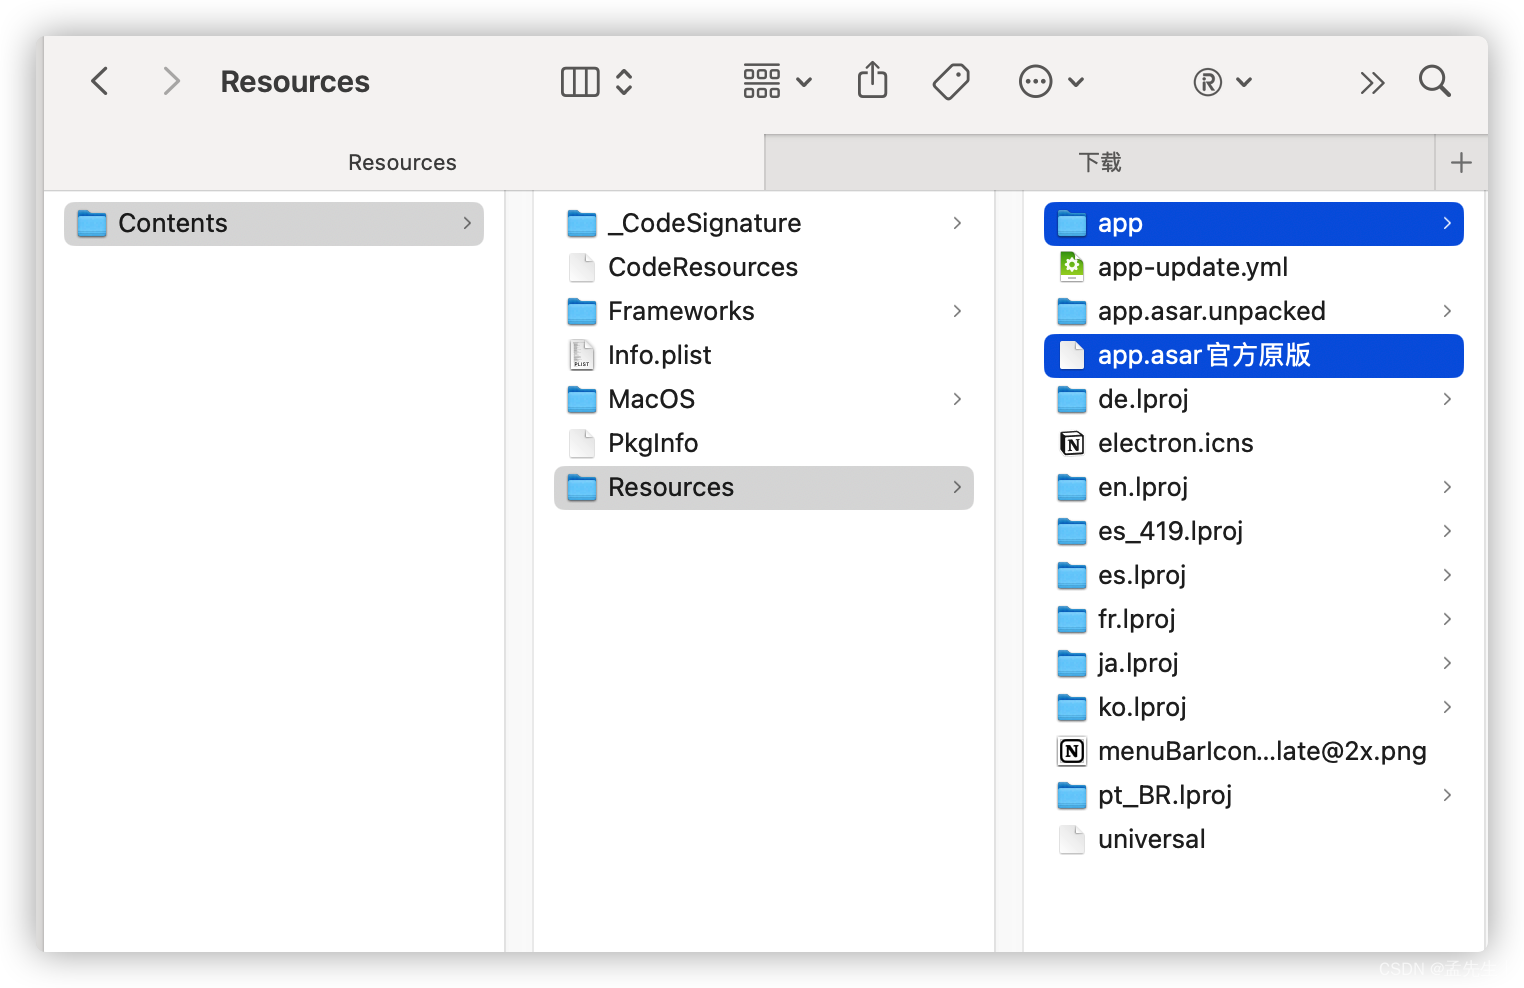Click the electron.icns Notion icon
Screen dimensions: 1524x988
point(1072,443)
